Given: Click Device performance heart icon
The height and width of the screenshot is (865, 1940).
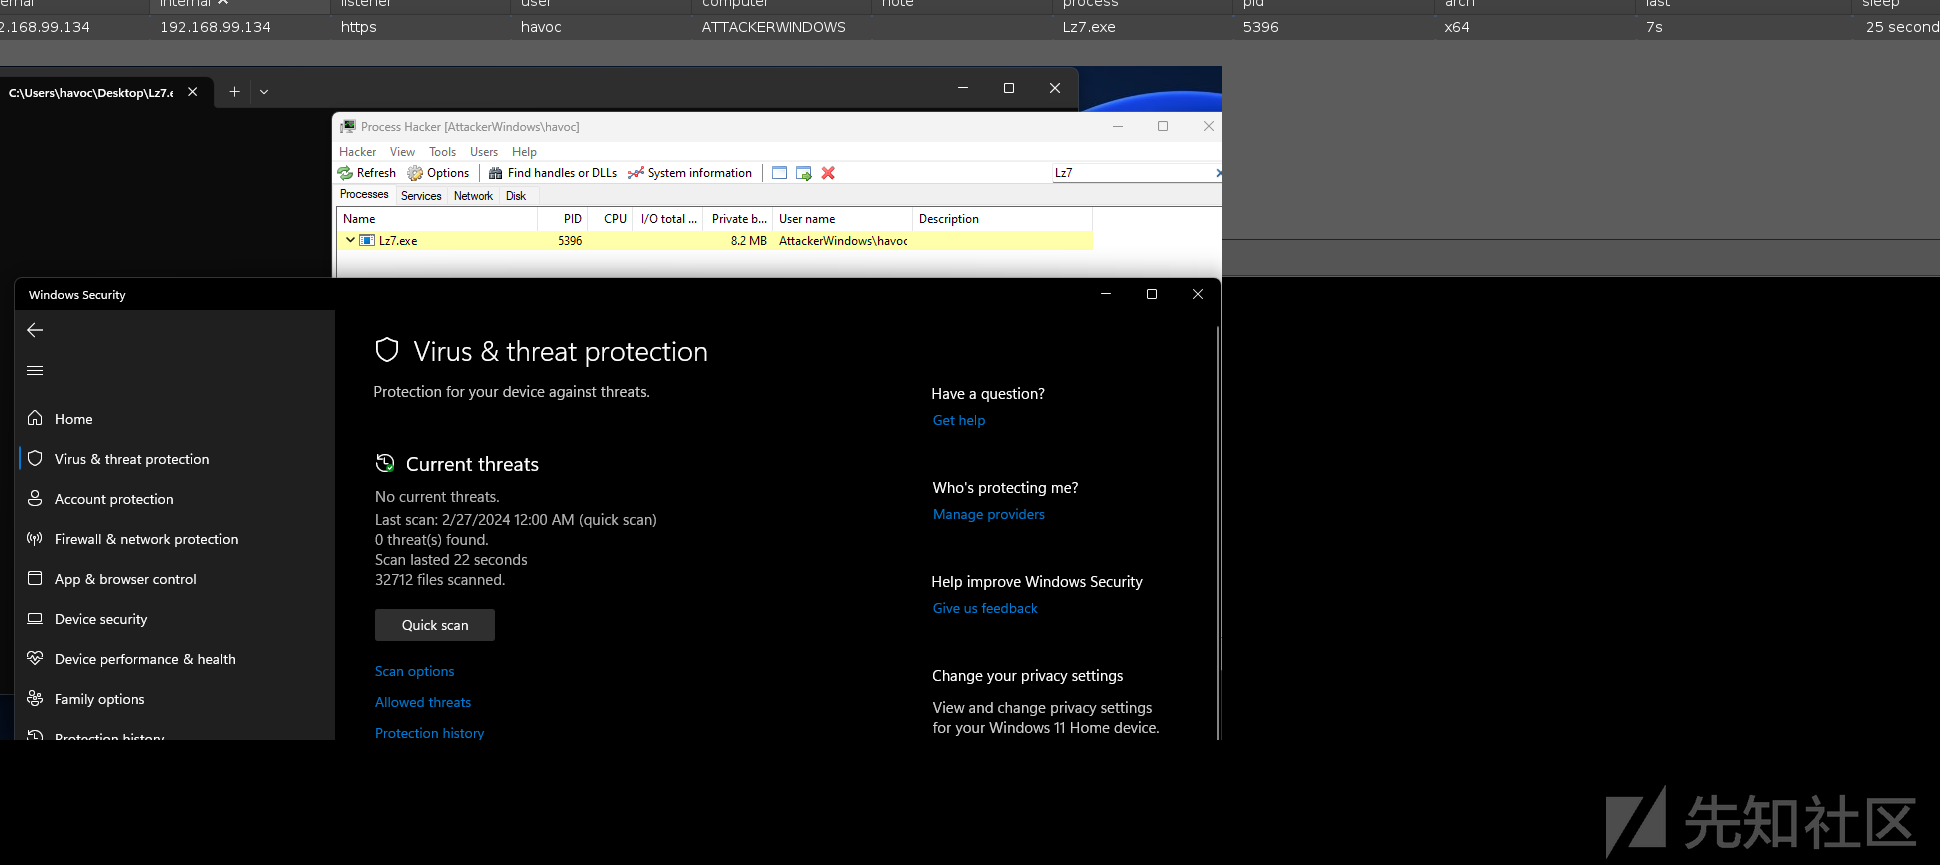Looking at the screenshot, I should (35, 658).
